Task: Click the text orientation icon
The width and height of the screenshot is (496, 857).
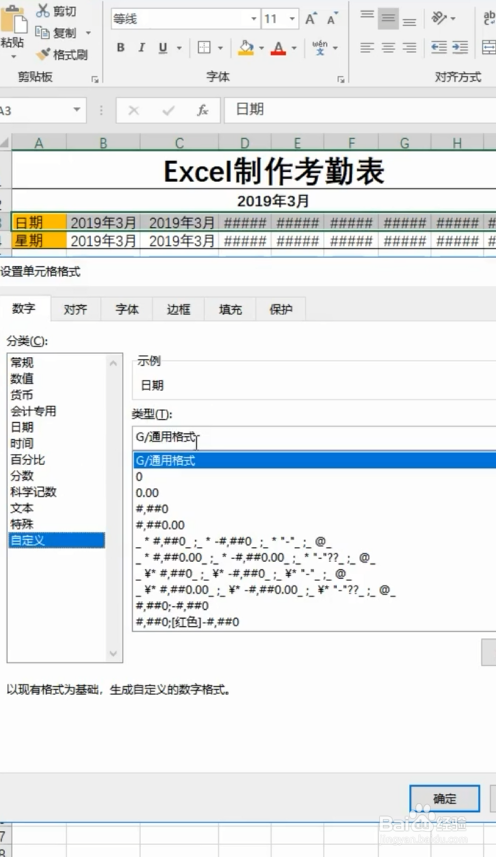Action: pyautogui.click(x=440, y=19)
